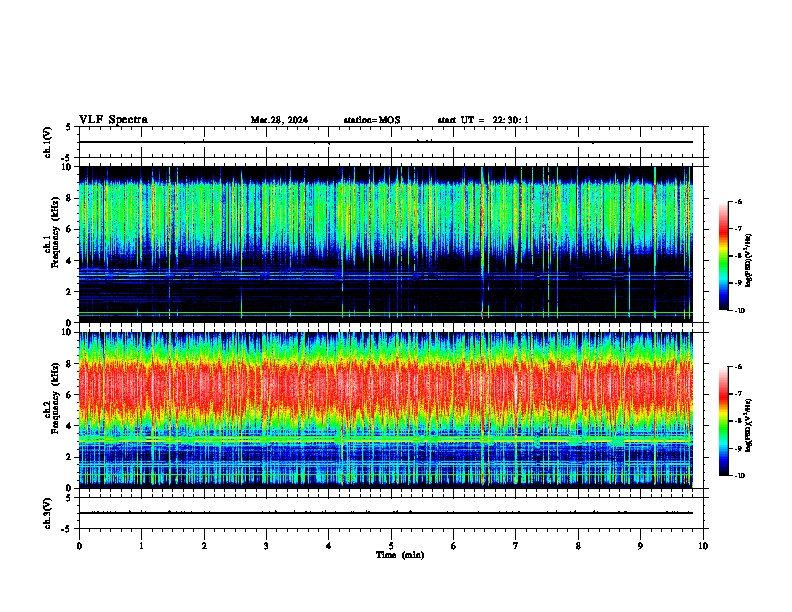Click time axis tick label "8"
This screenshot has height=612, width=792.
(x=578, y=546)
